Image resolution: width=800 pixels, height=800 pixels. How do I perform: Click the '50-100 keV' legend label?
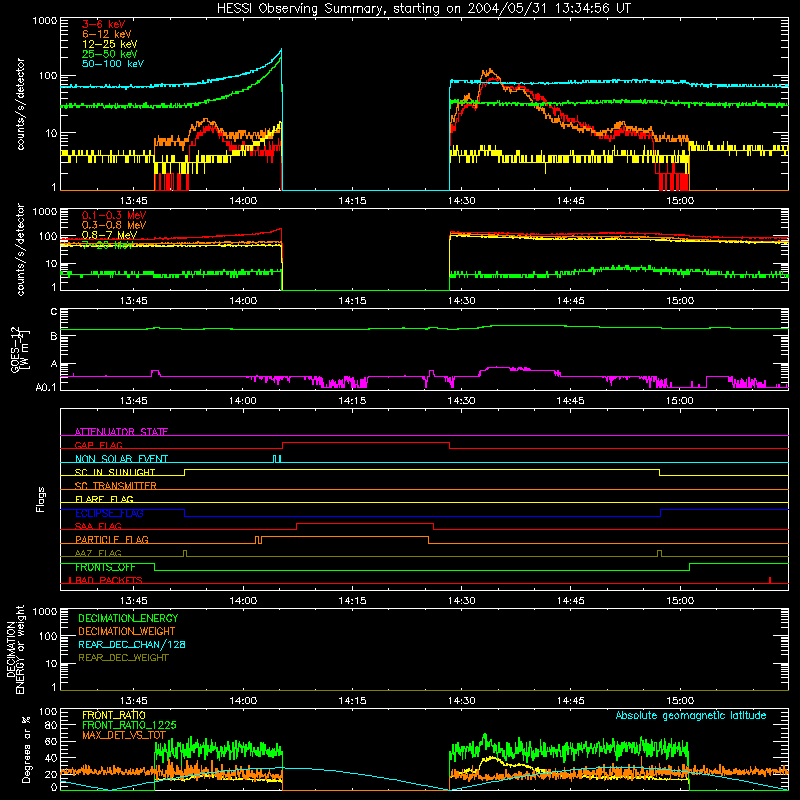(x=113, y=64)
